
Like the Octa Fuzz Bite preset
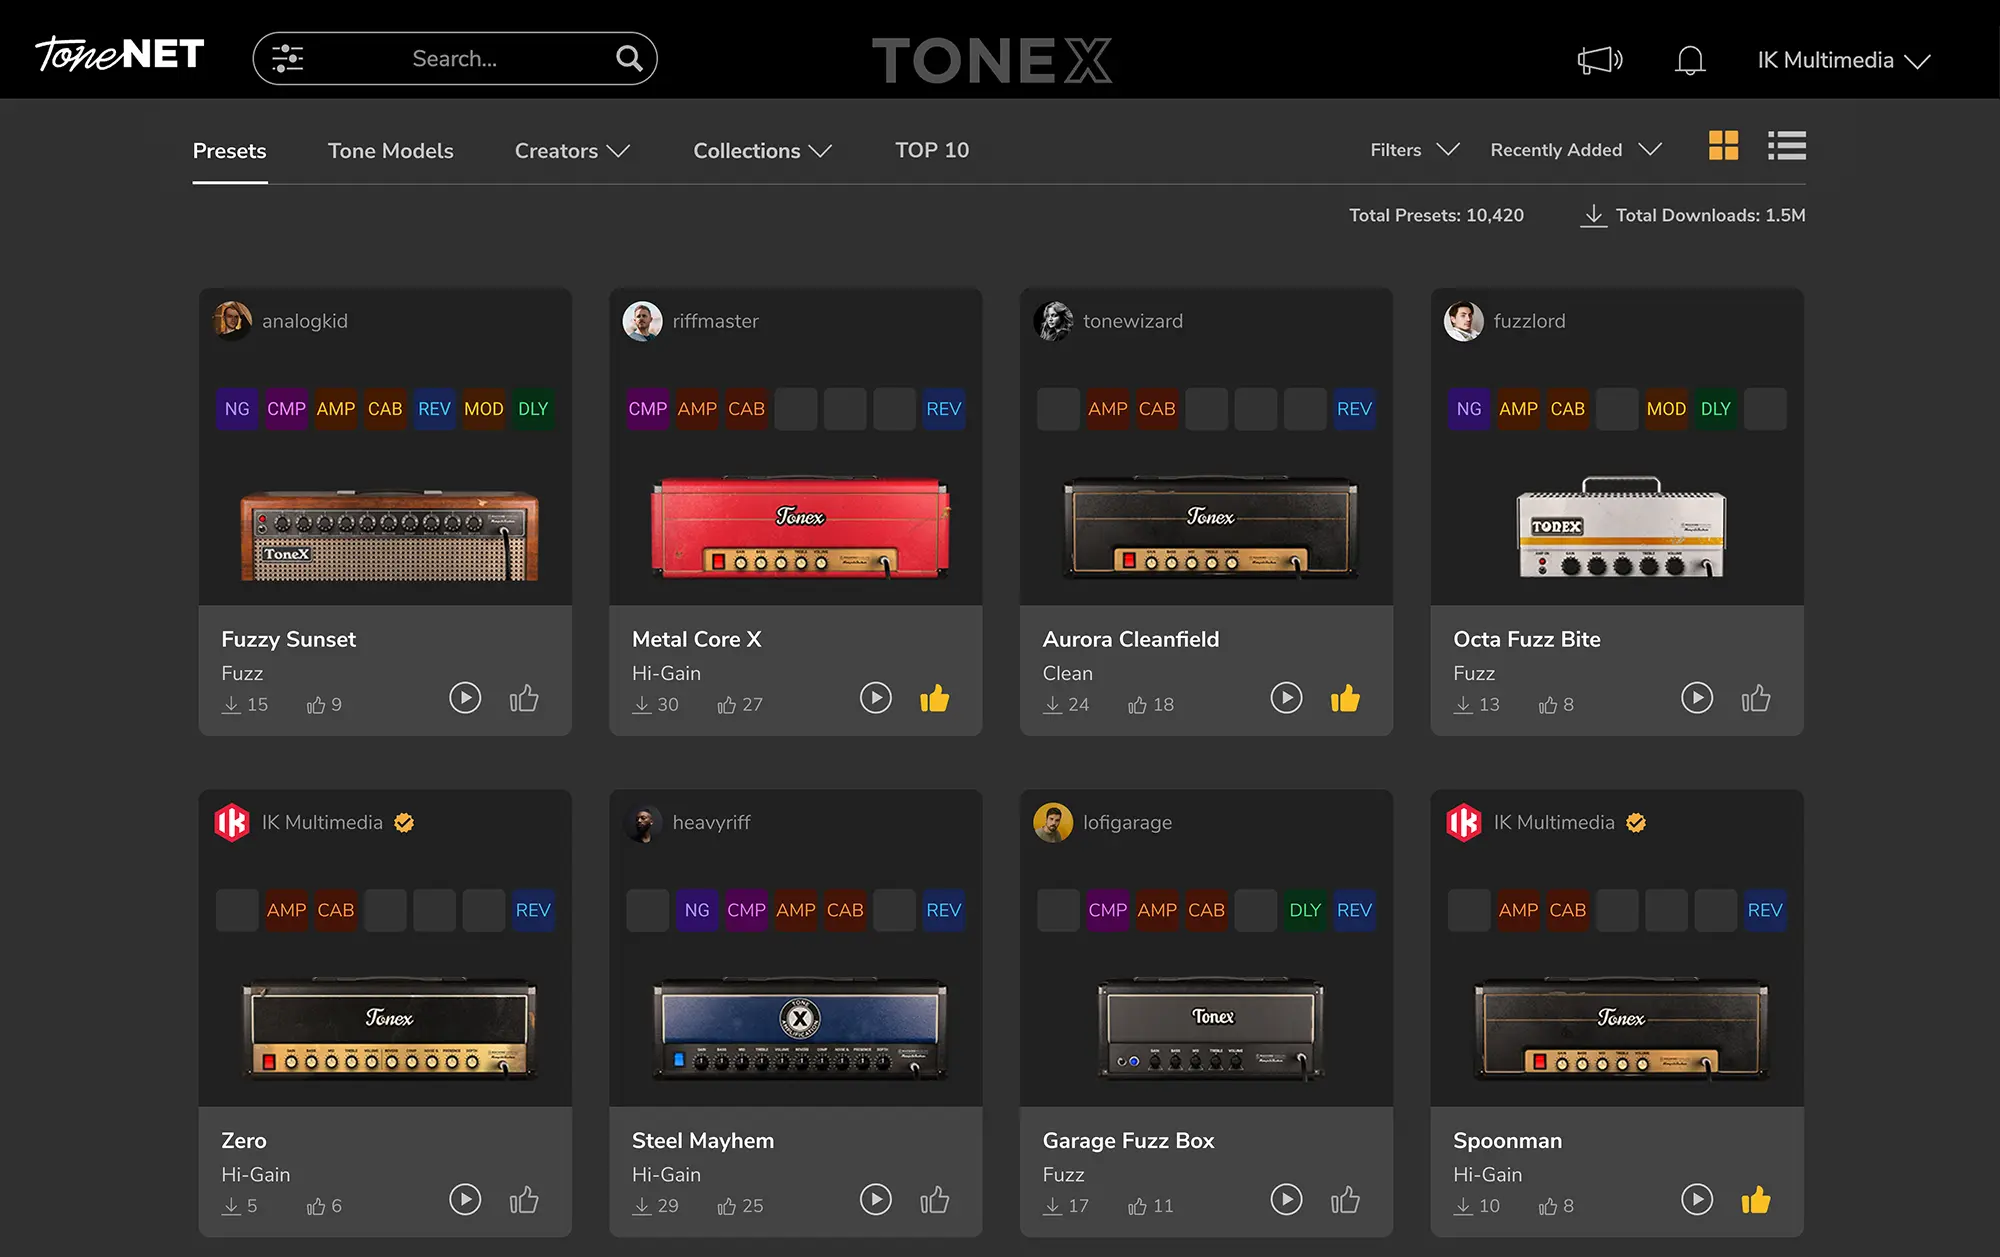click(1756, 698)
